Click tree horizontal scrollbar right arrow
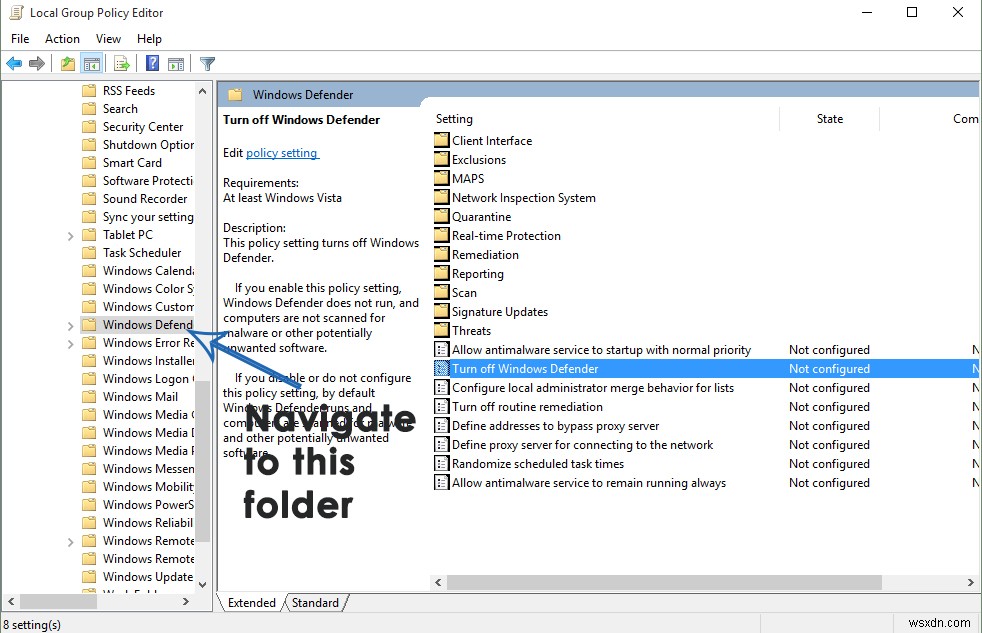 [186, 602]
